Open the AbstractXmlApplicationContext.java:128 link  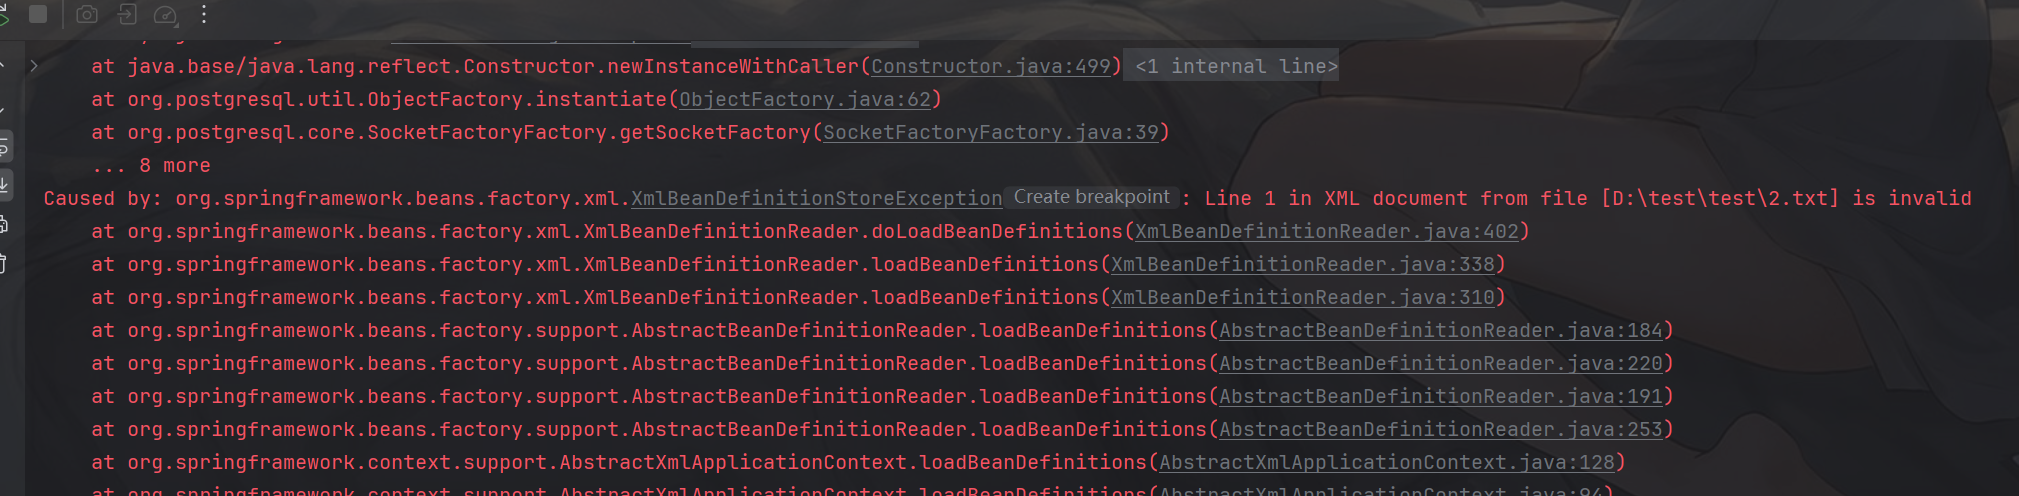[x=1386, y=462]
